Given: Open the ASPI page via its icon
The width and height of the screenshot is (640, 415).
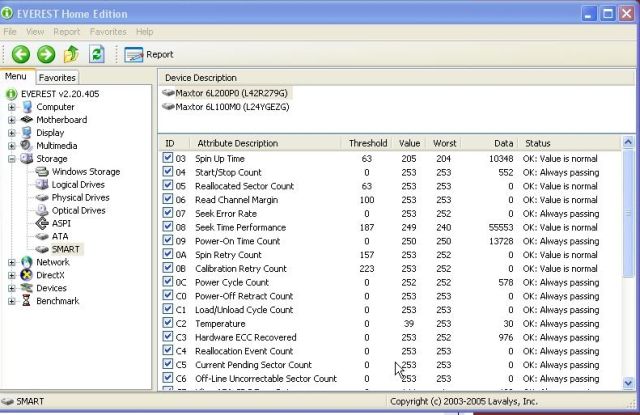Looking at the screenshot, I should (42, 223).
